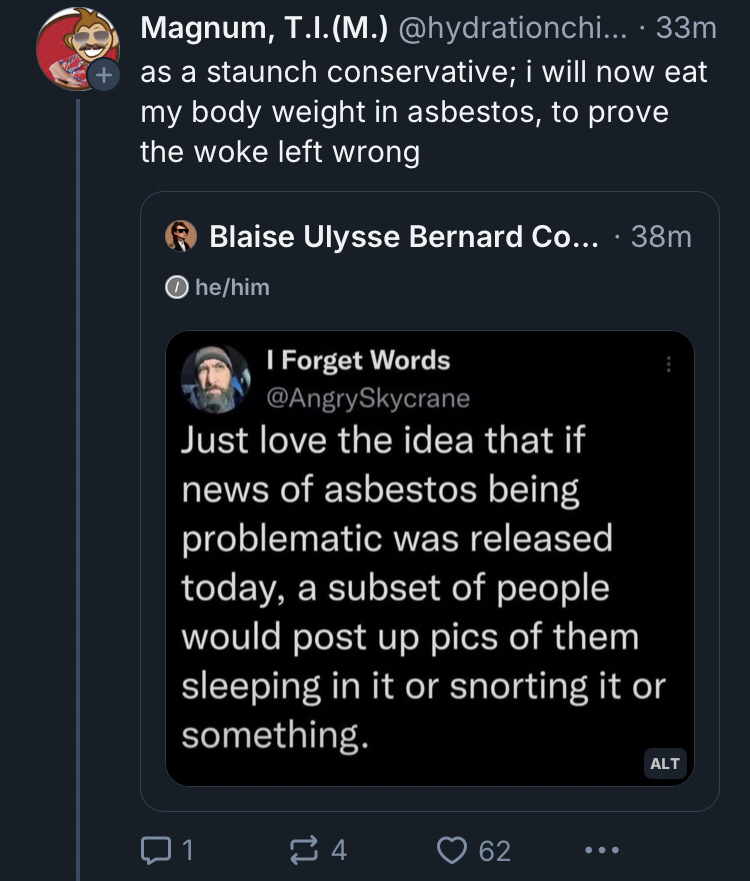The height and width of the screenshot is (881, 750).
Task: Click the he/him pronoun label text
Action: (x=232, y=287)
